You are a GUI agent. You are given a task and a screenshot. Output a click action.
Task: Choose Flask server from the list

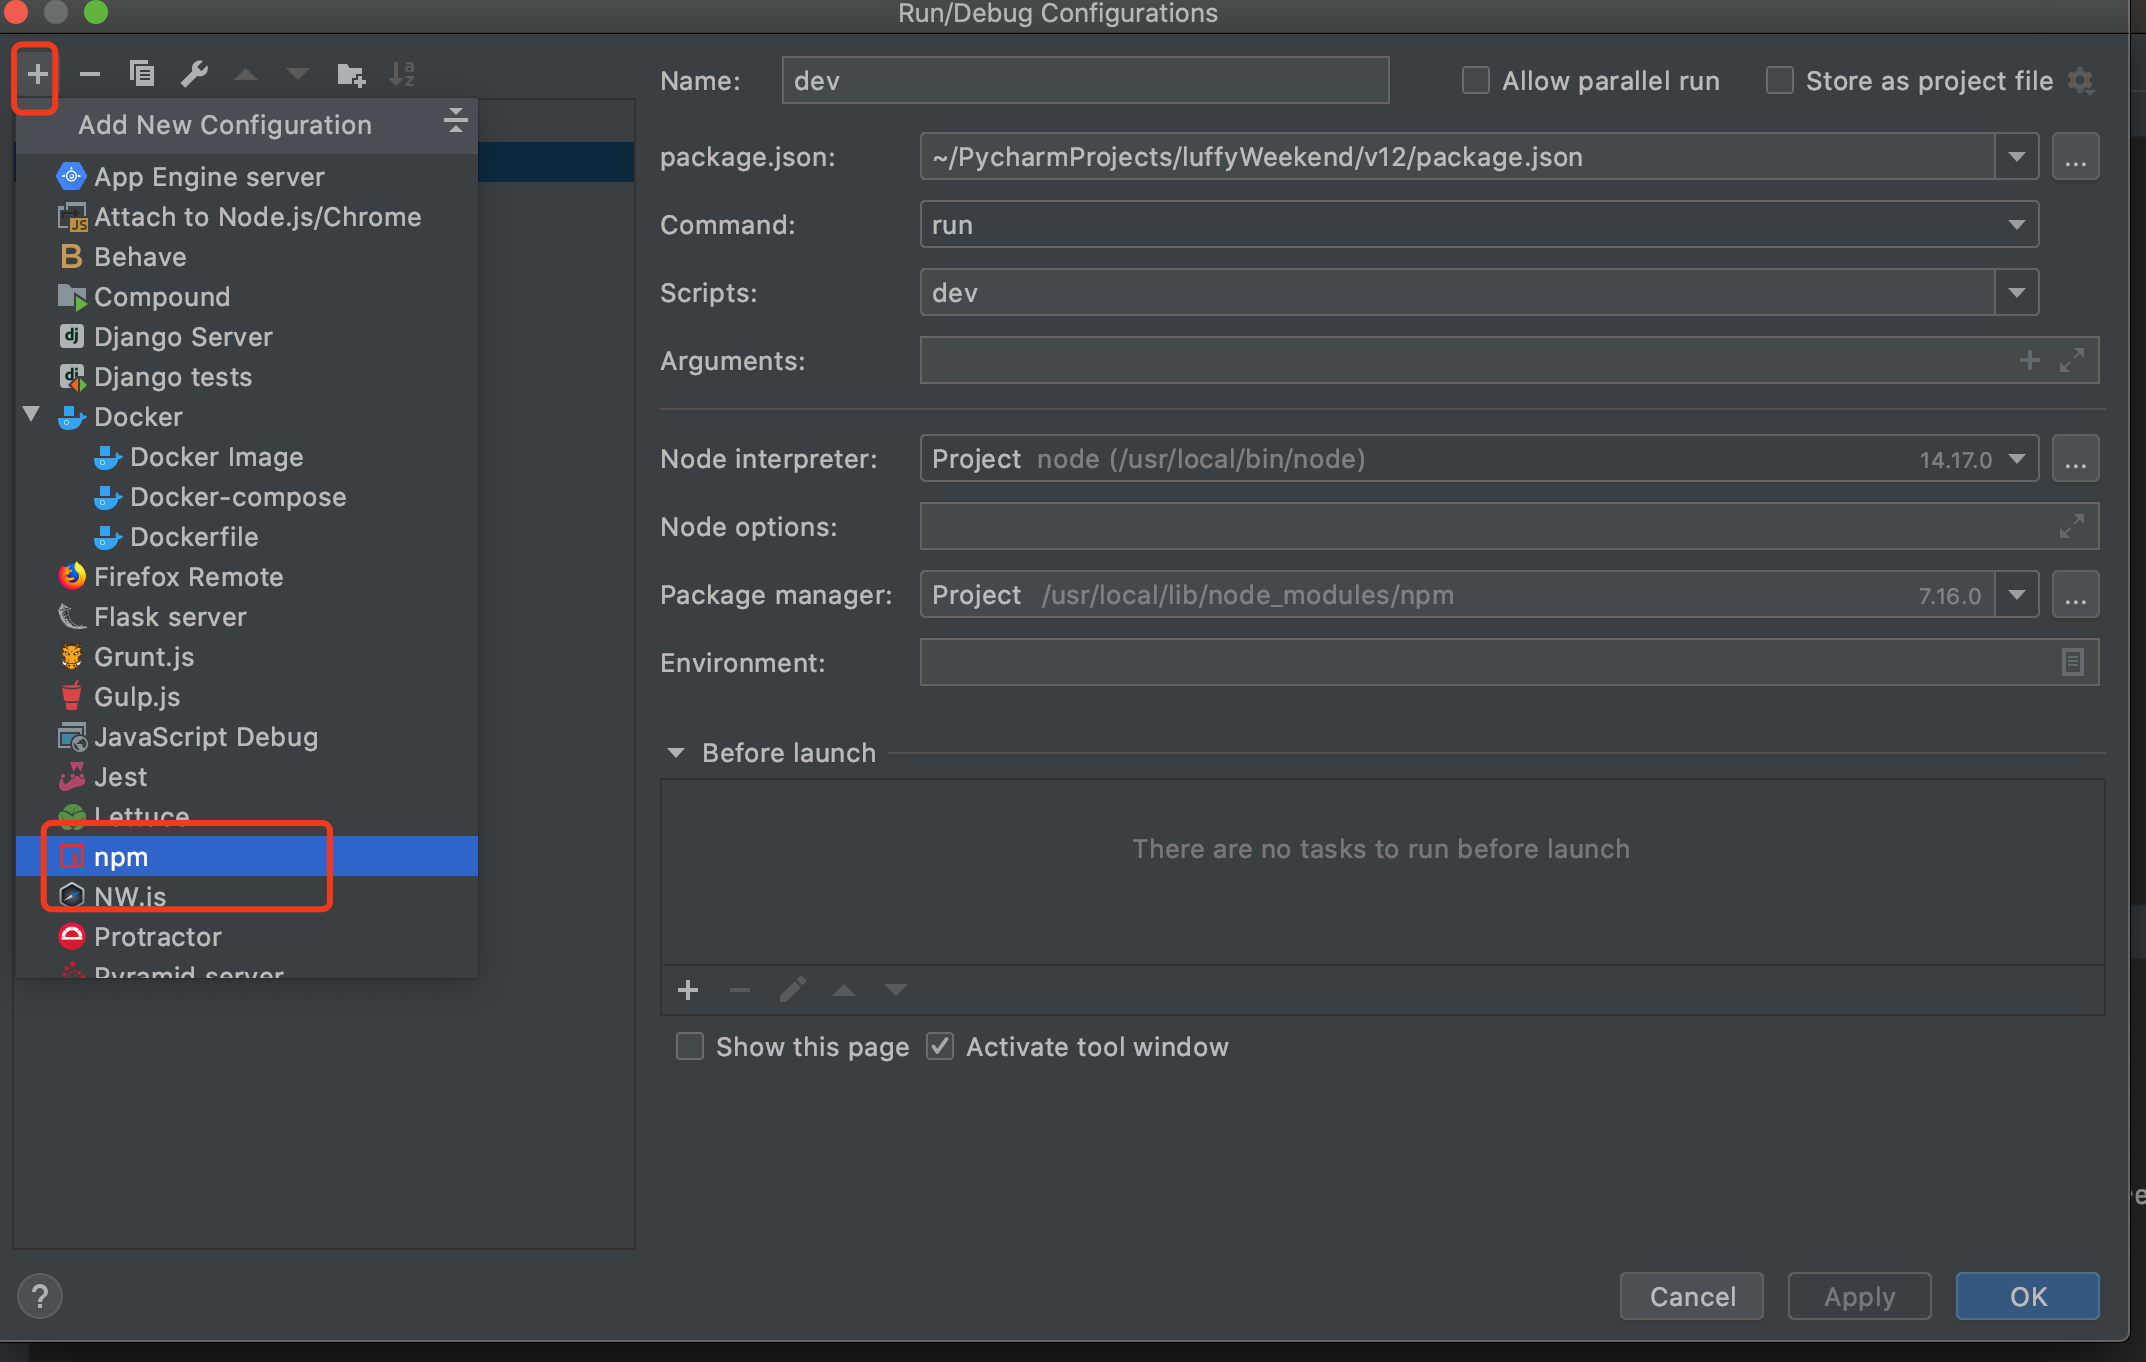pyautogui.click(x=247, y=617)
